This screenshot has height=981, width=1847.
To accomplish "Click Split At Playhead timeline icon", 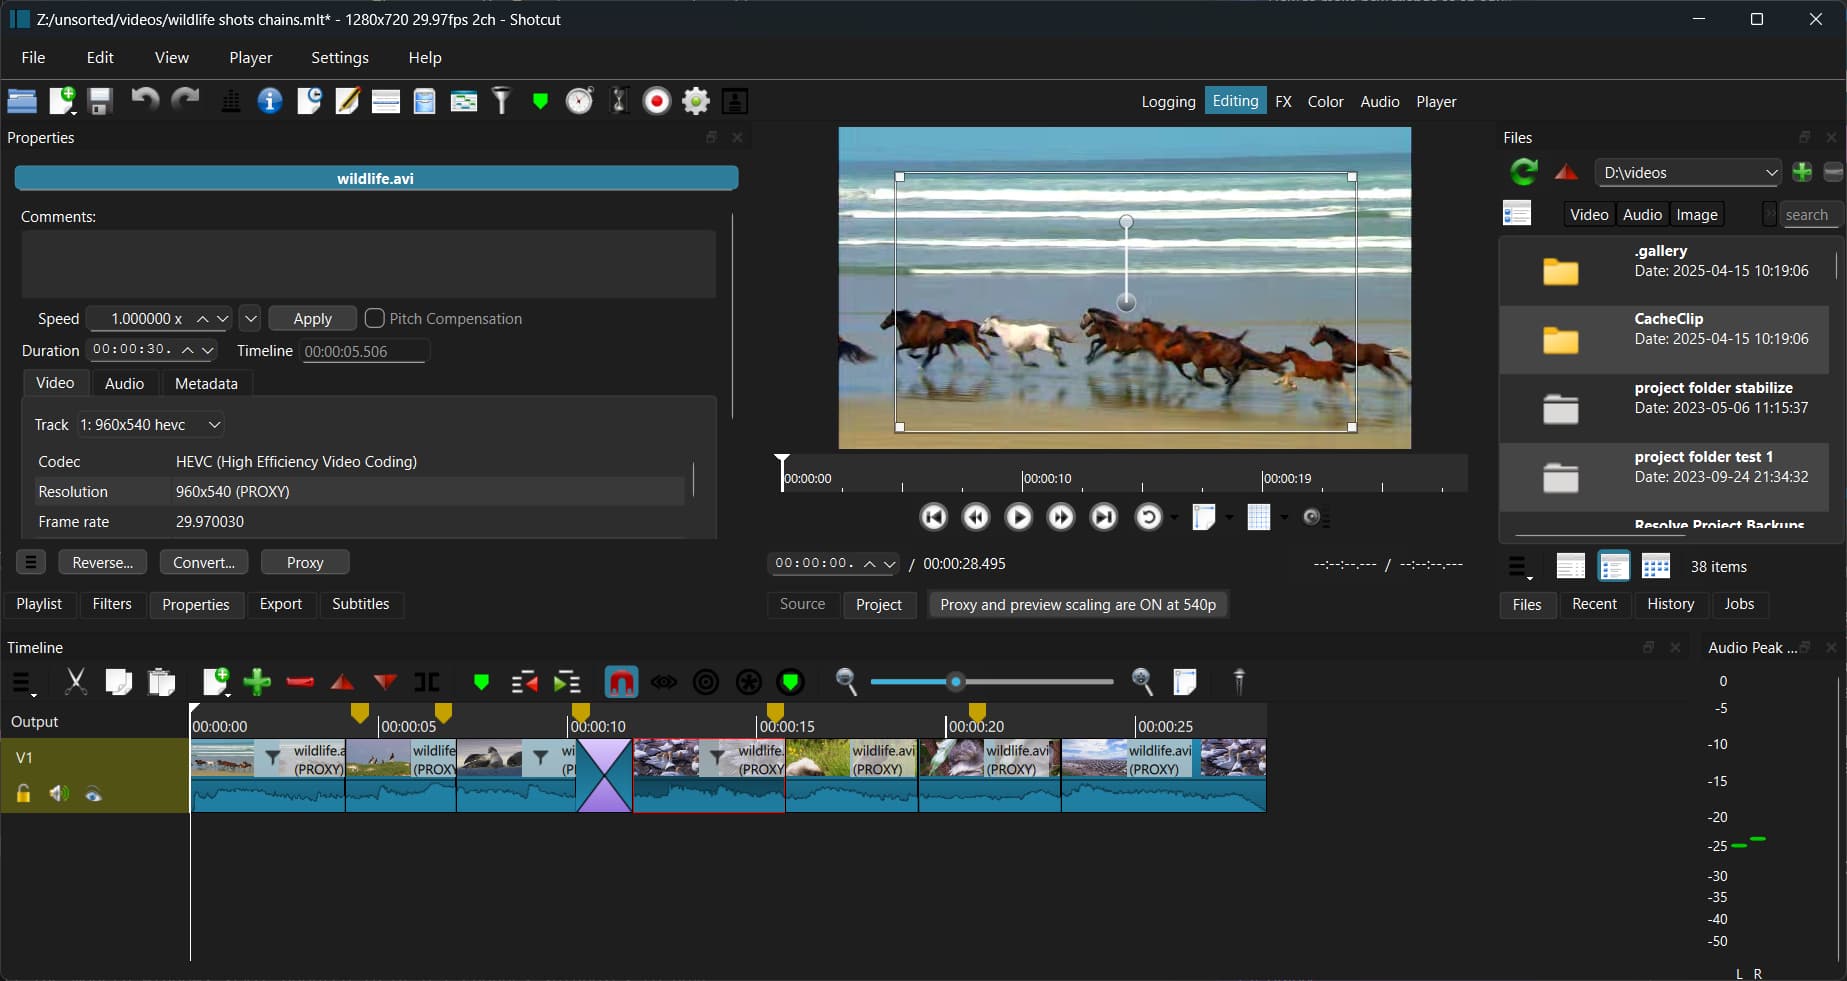I will [x=427, y=682].
